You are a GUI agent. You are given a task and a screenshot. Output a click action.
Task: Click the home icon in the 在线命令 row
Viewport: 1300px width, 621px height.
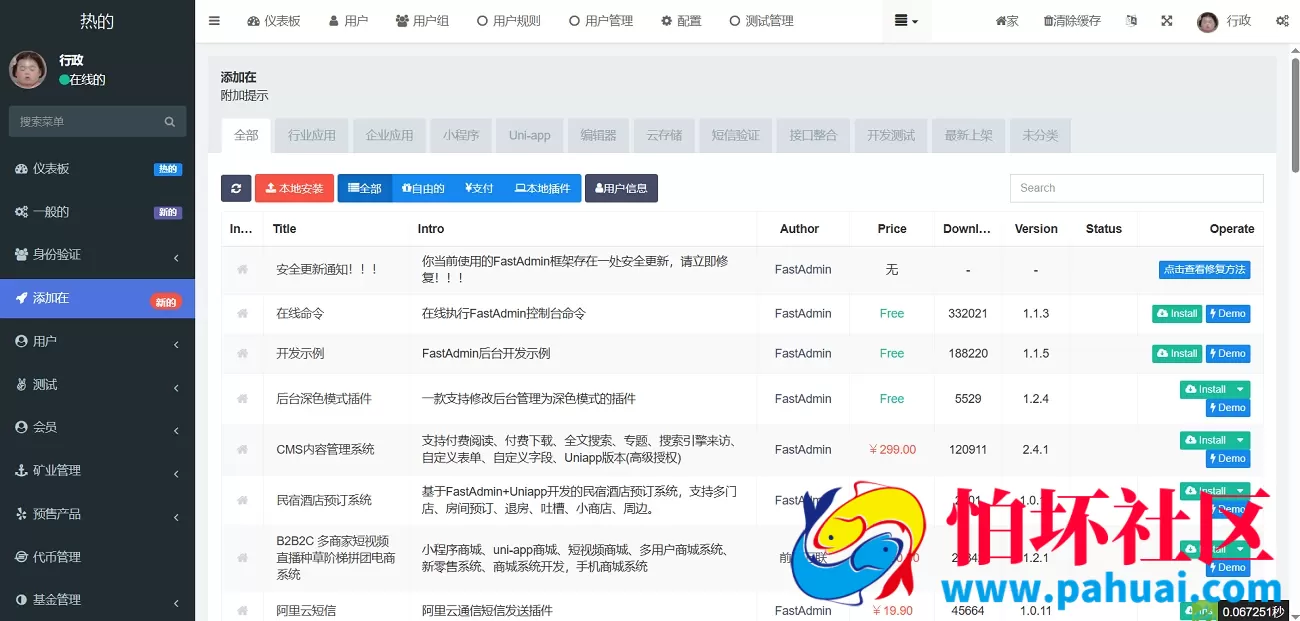click(x=242, y=313)
